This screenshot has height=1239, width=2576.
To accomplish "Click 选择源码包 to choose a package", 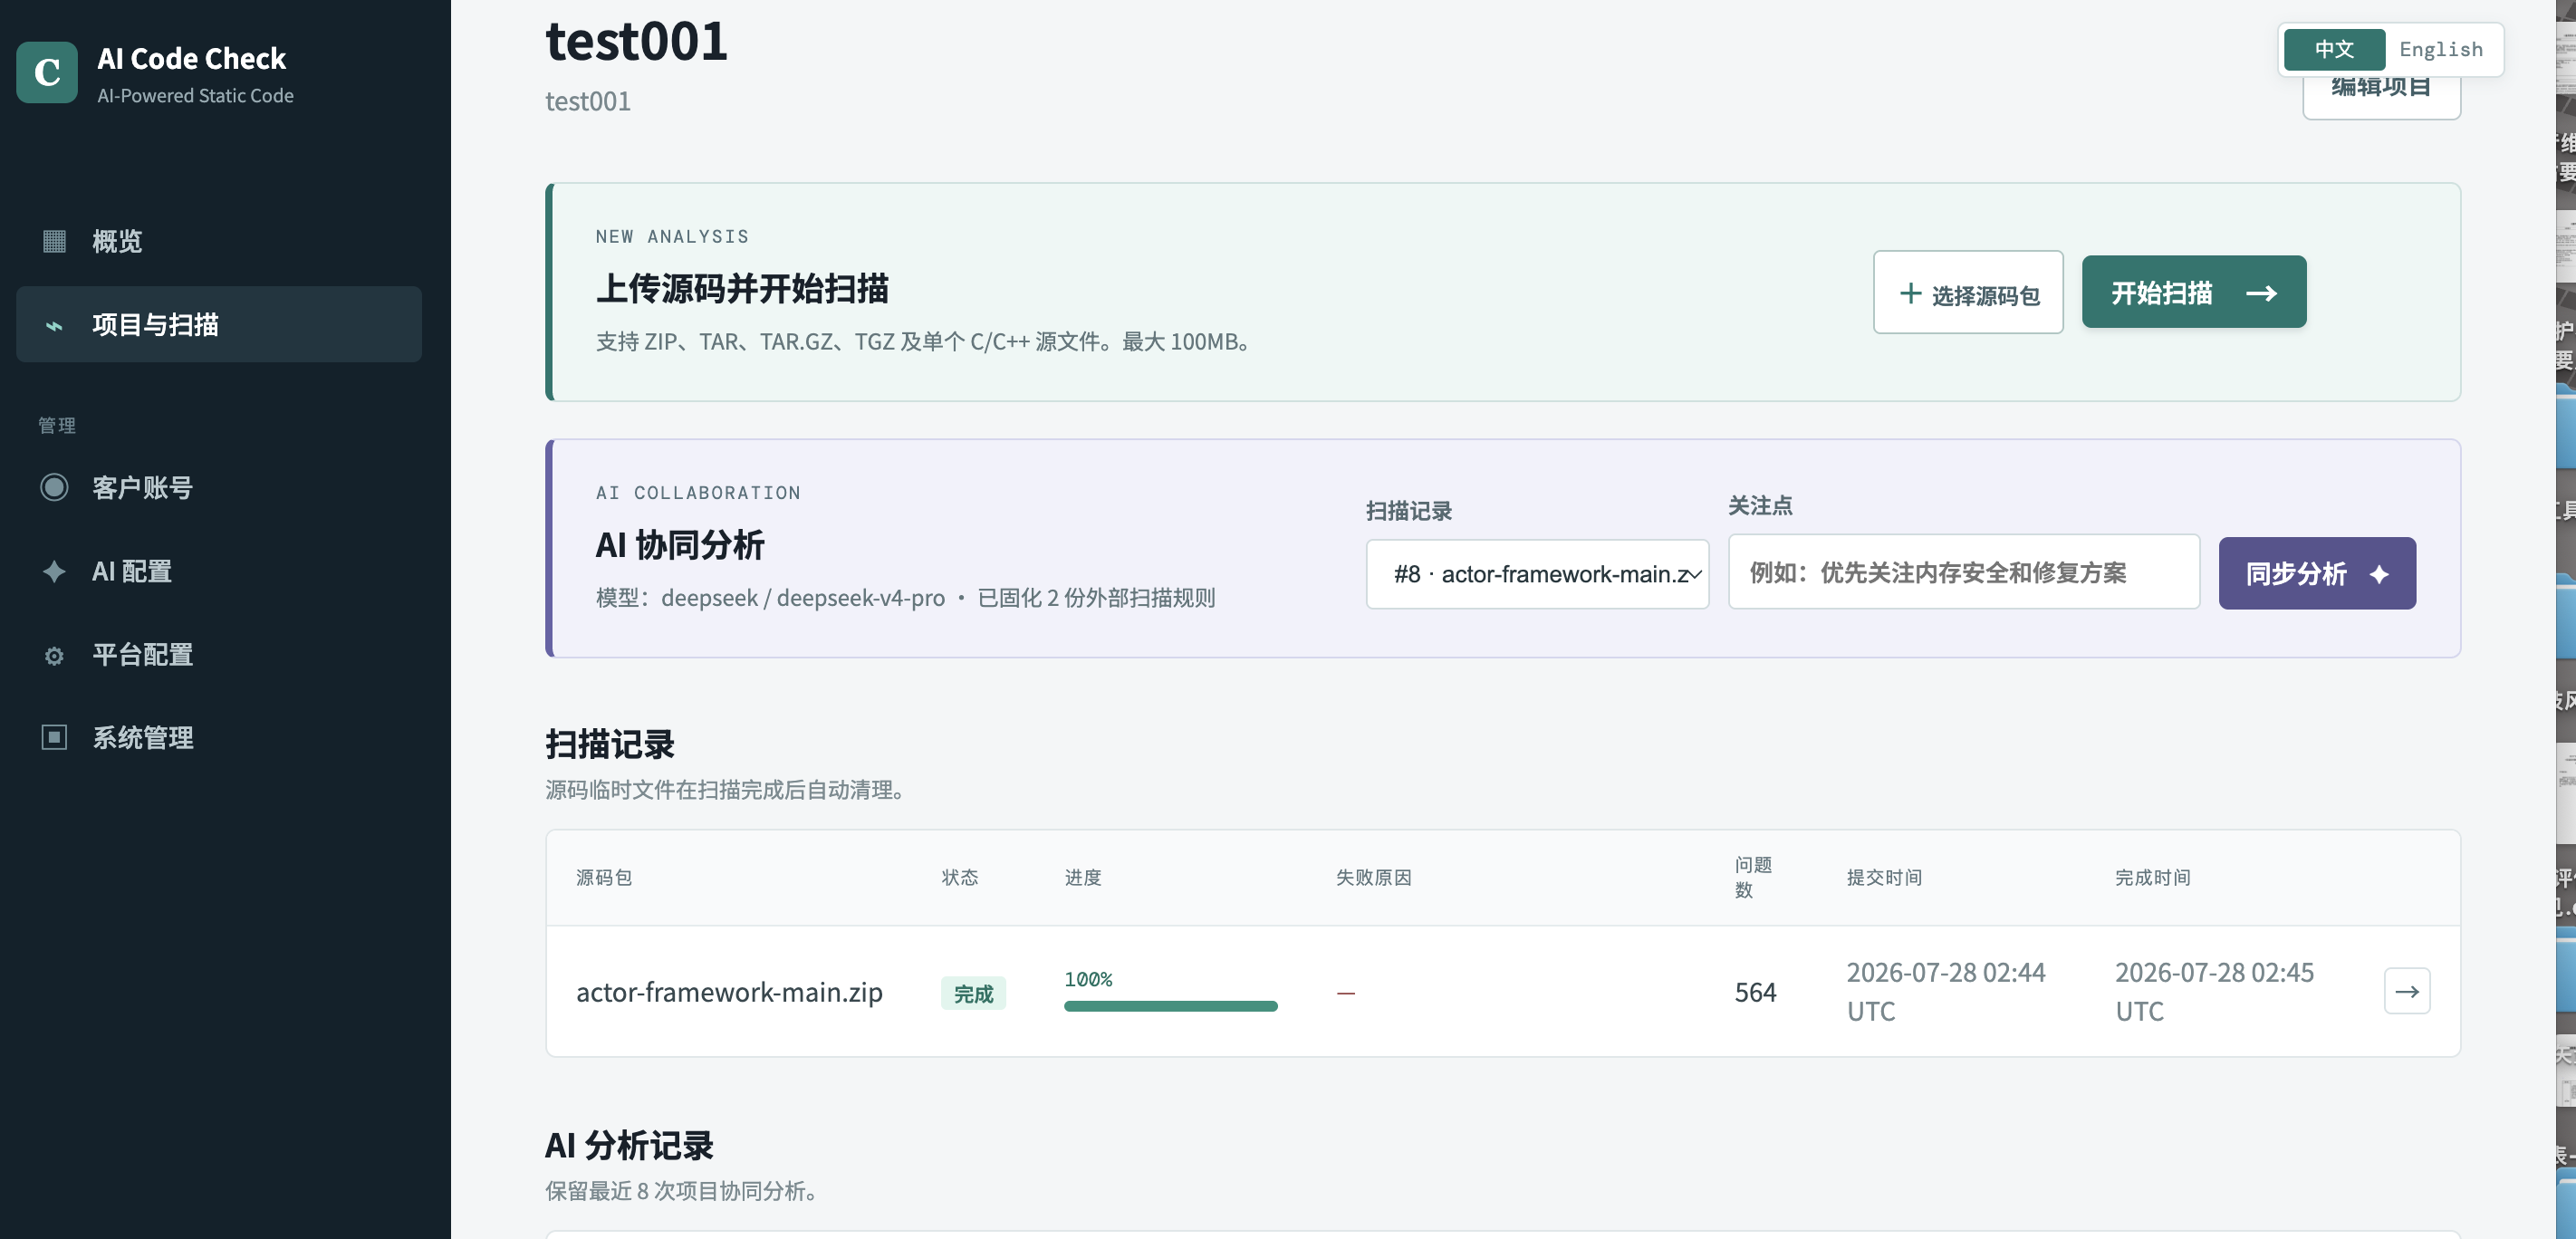I will click(1968, 292).
